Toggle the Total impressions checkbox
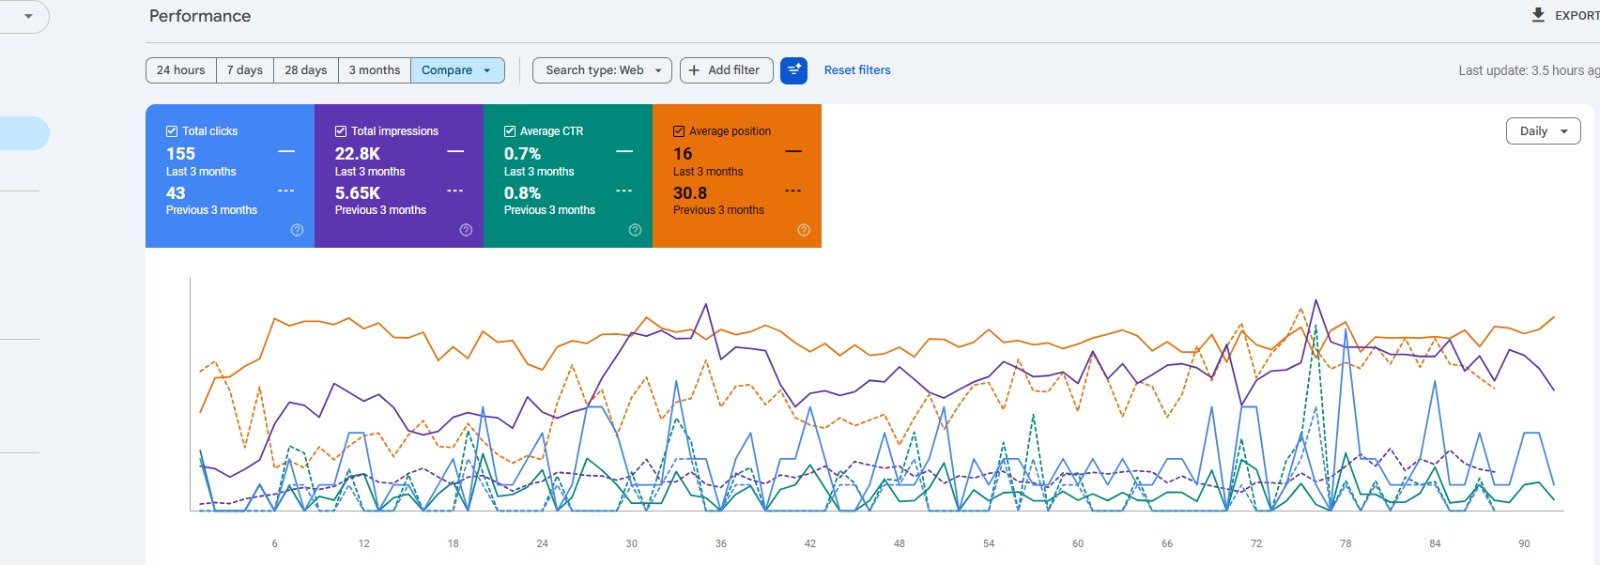The image size is (1600, 565). 341,131
